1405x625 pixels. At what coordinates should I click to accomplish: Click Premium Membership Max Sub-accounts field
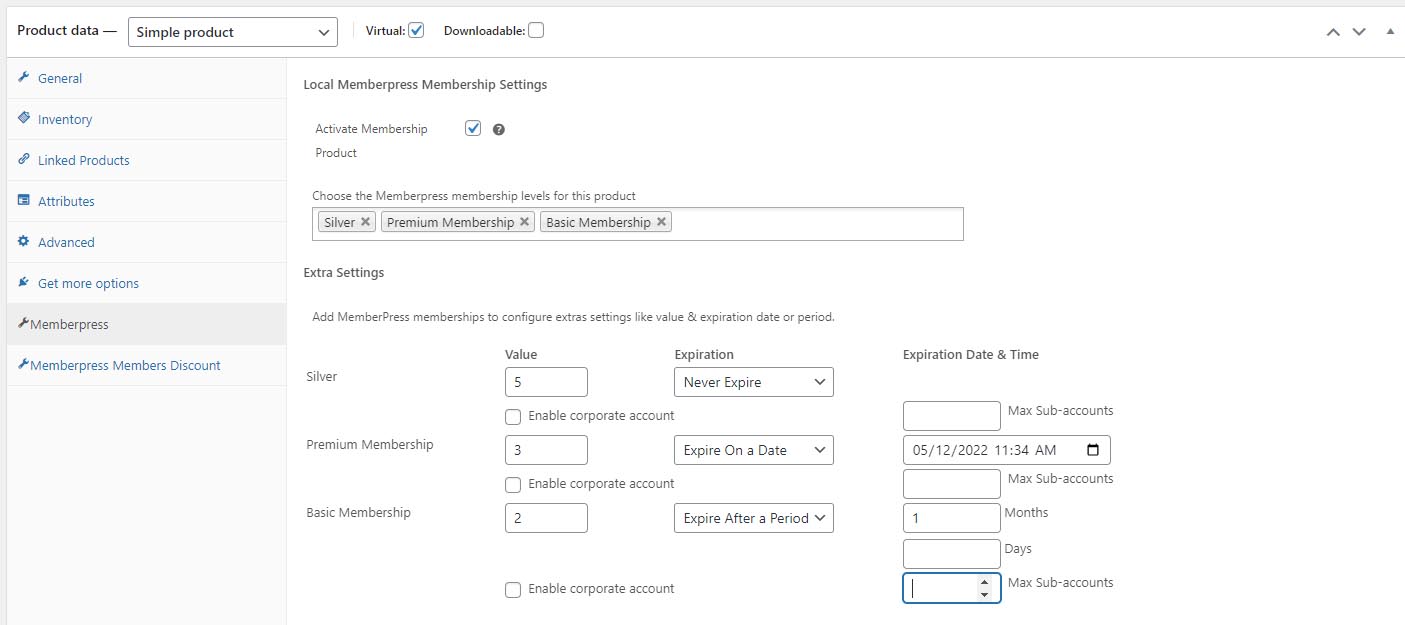952,484
